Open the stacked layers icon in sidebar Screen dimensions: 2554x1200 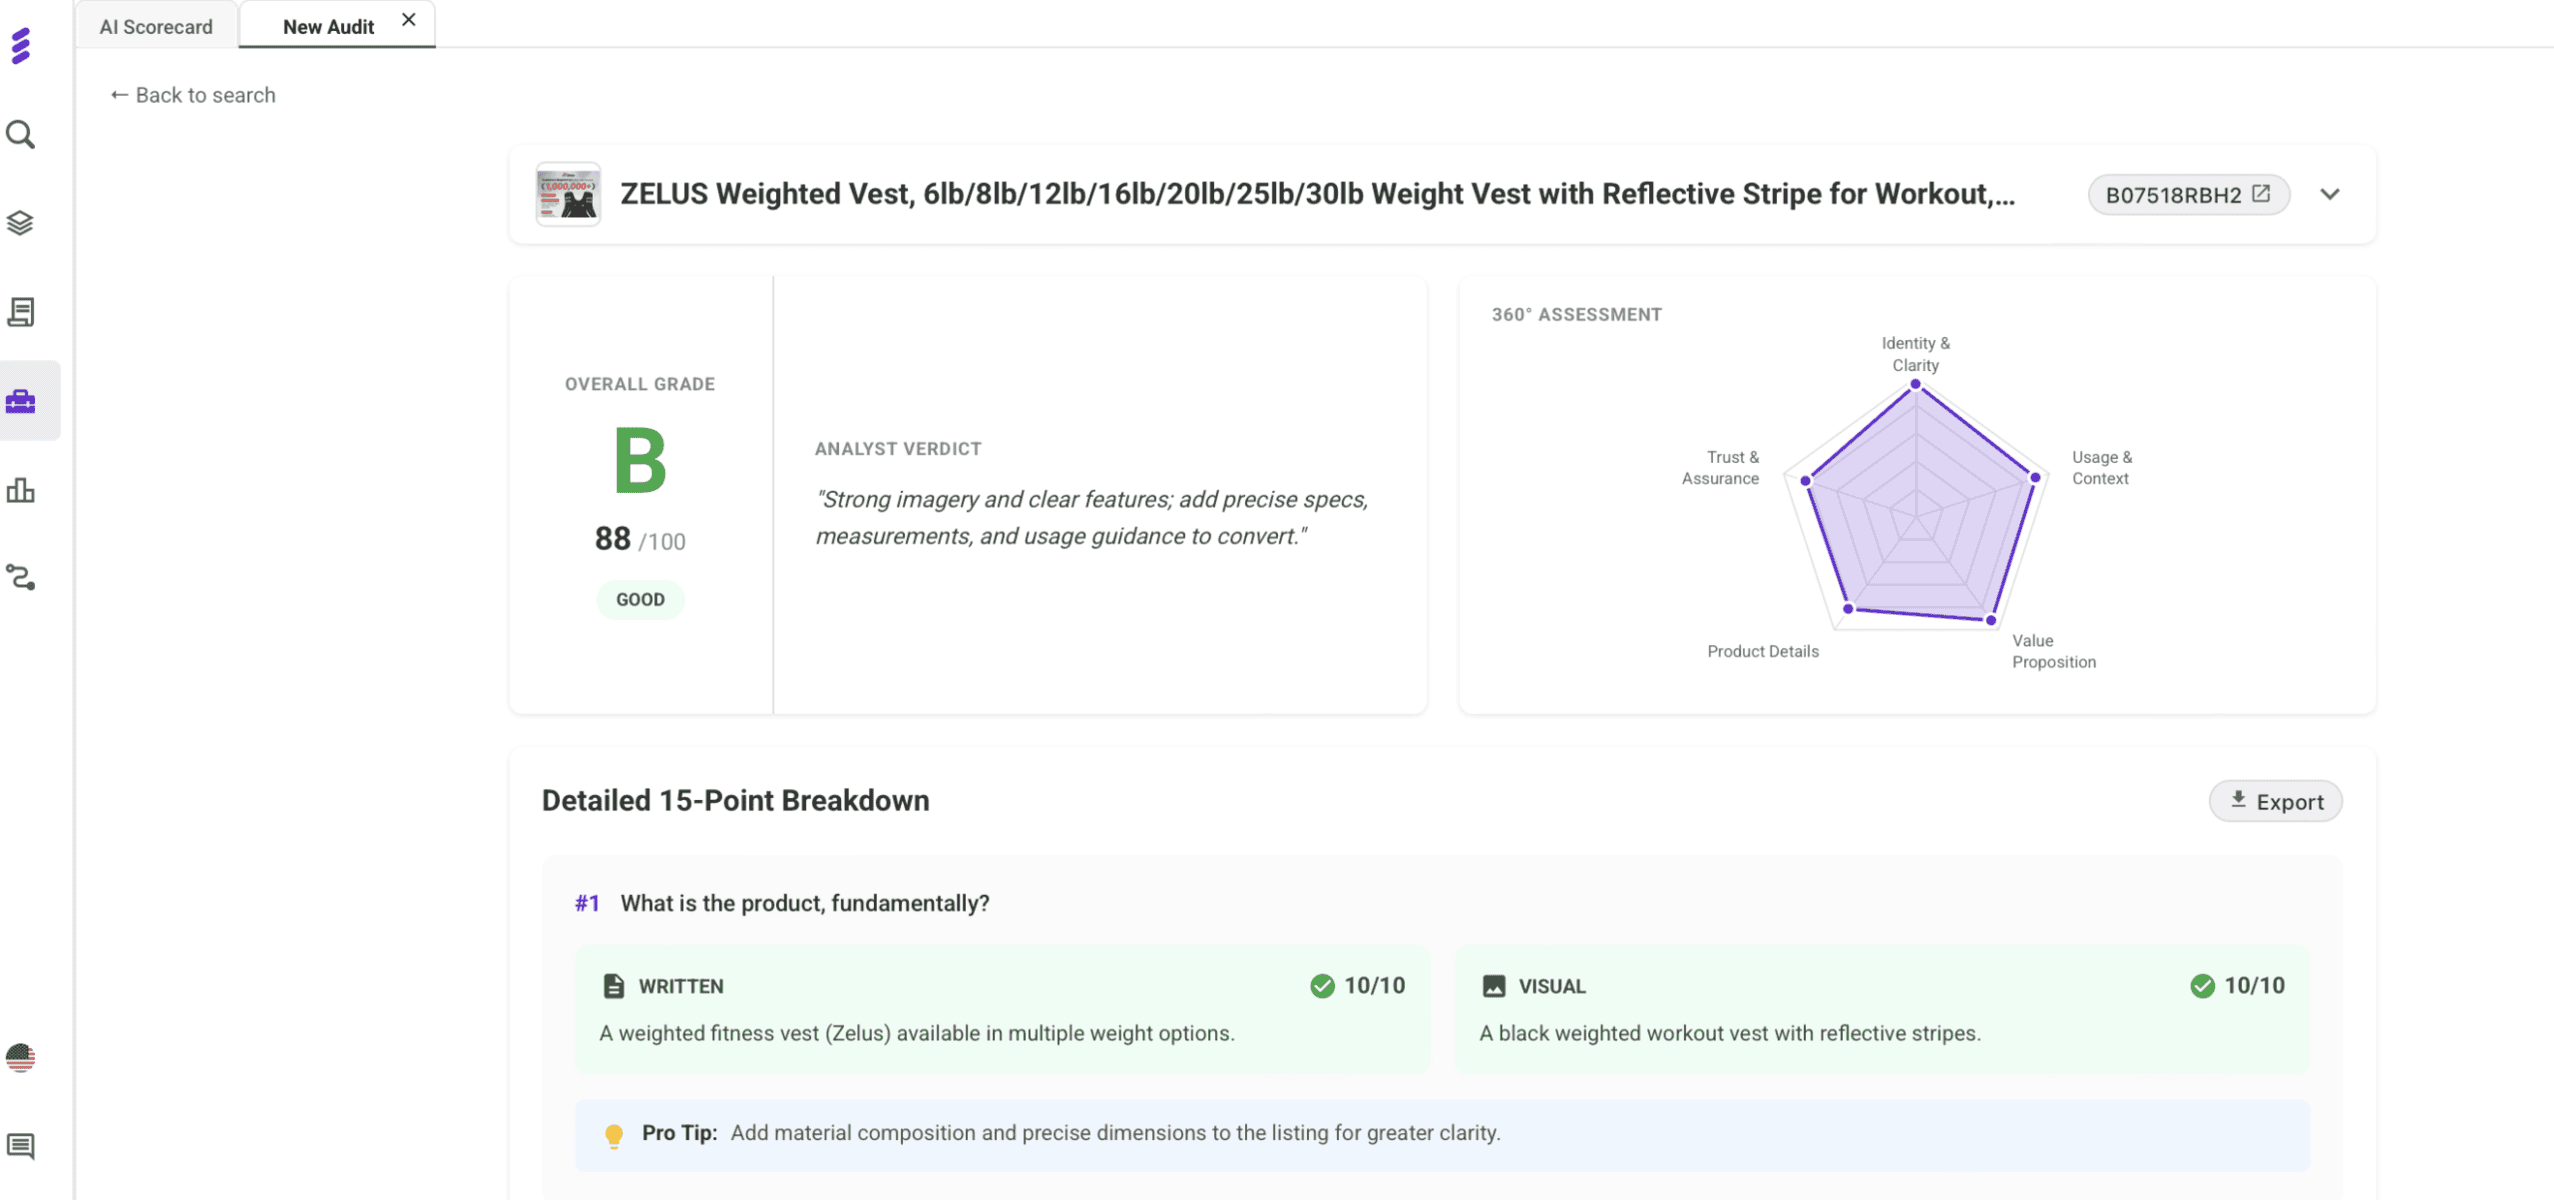(21, 222)
